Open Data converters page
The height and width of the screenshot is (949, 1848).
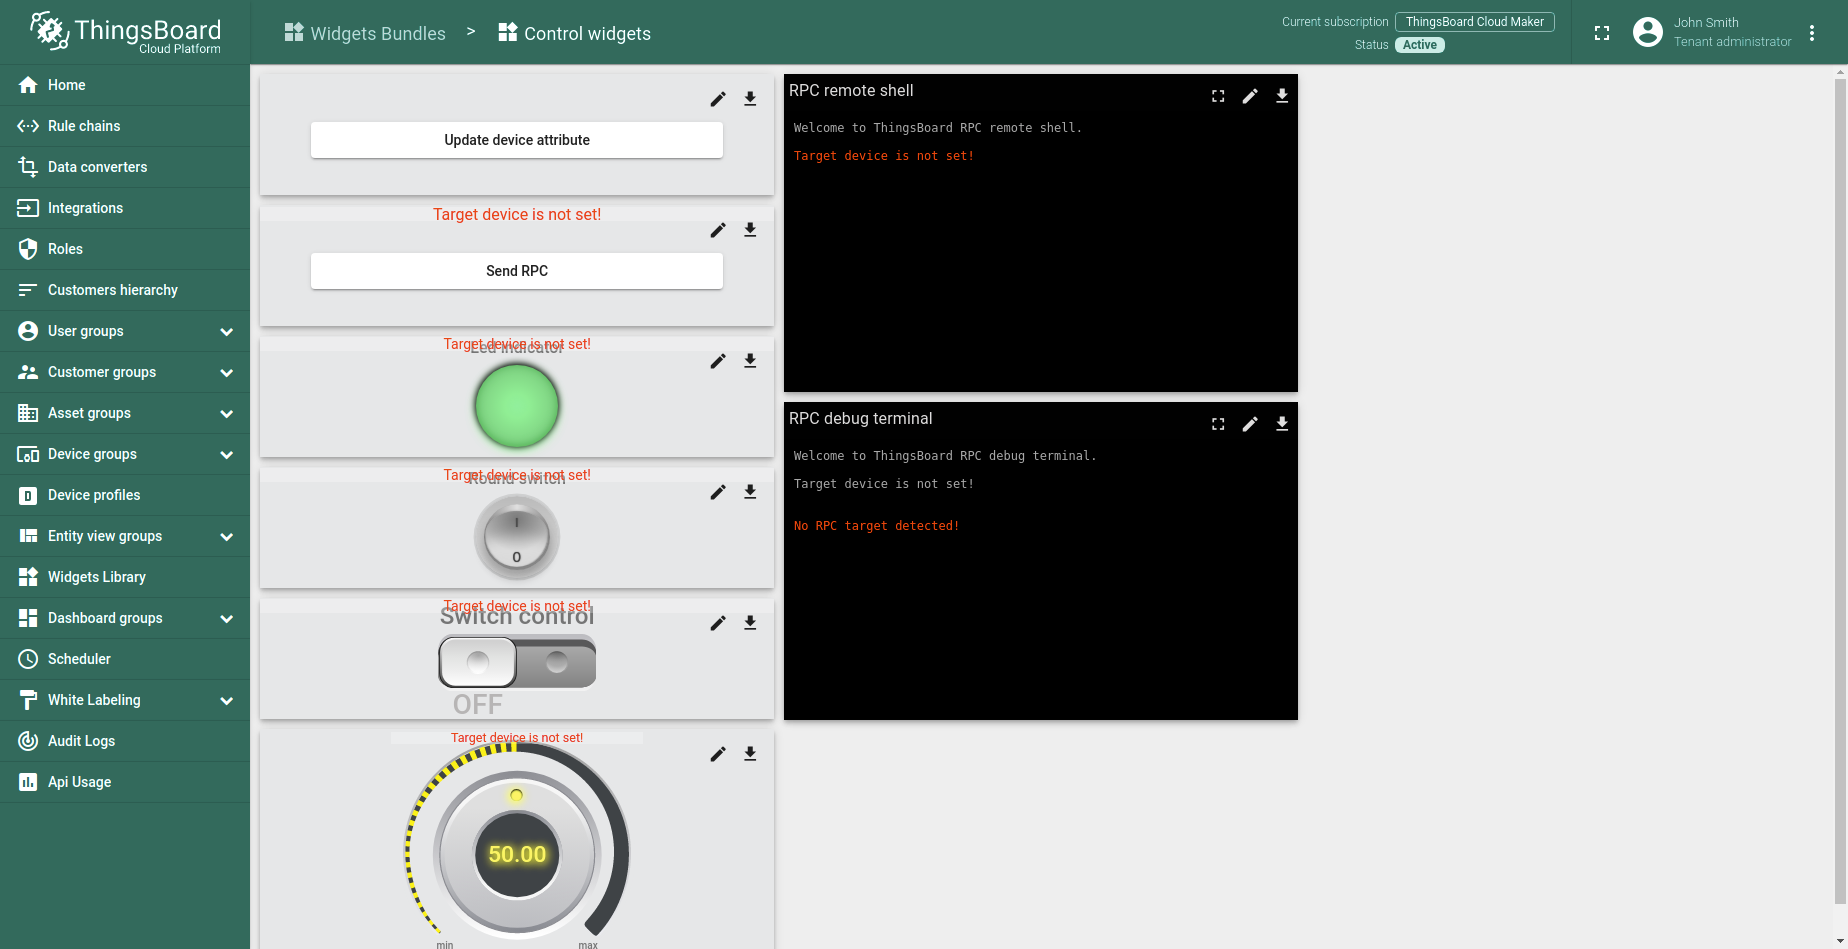click(x=125, y=167)
